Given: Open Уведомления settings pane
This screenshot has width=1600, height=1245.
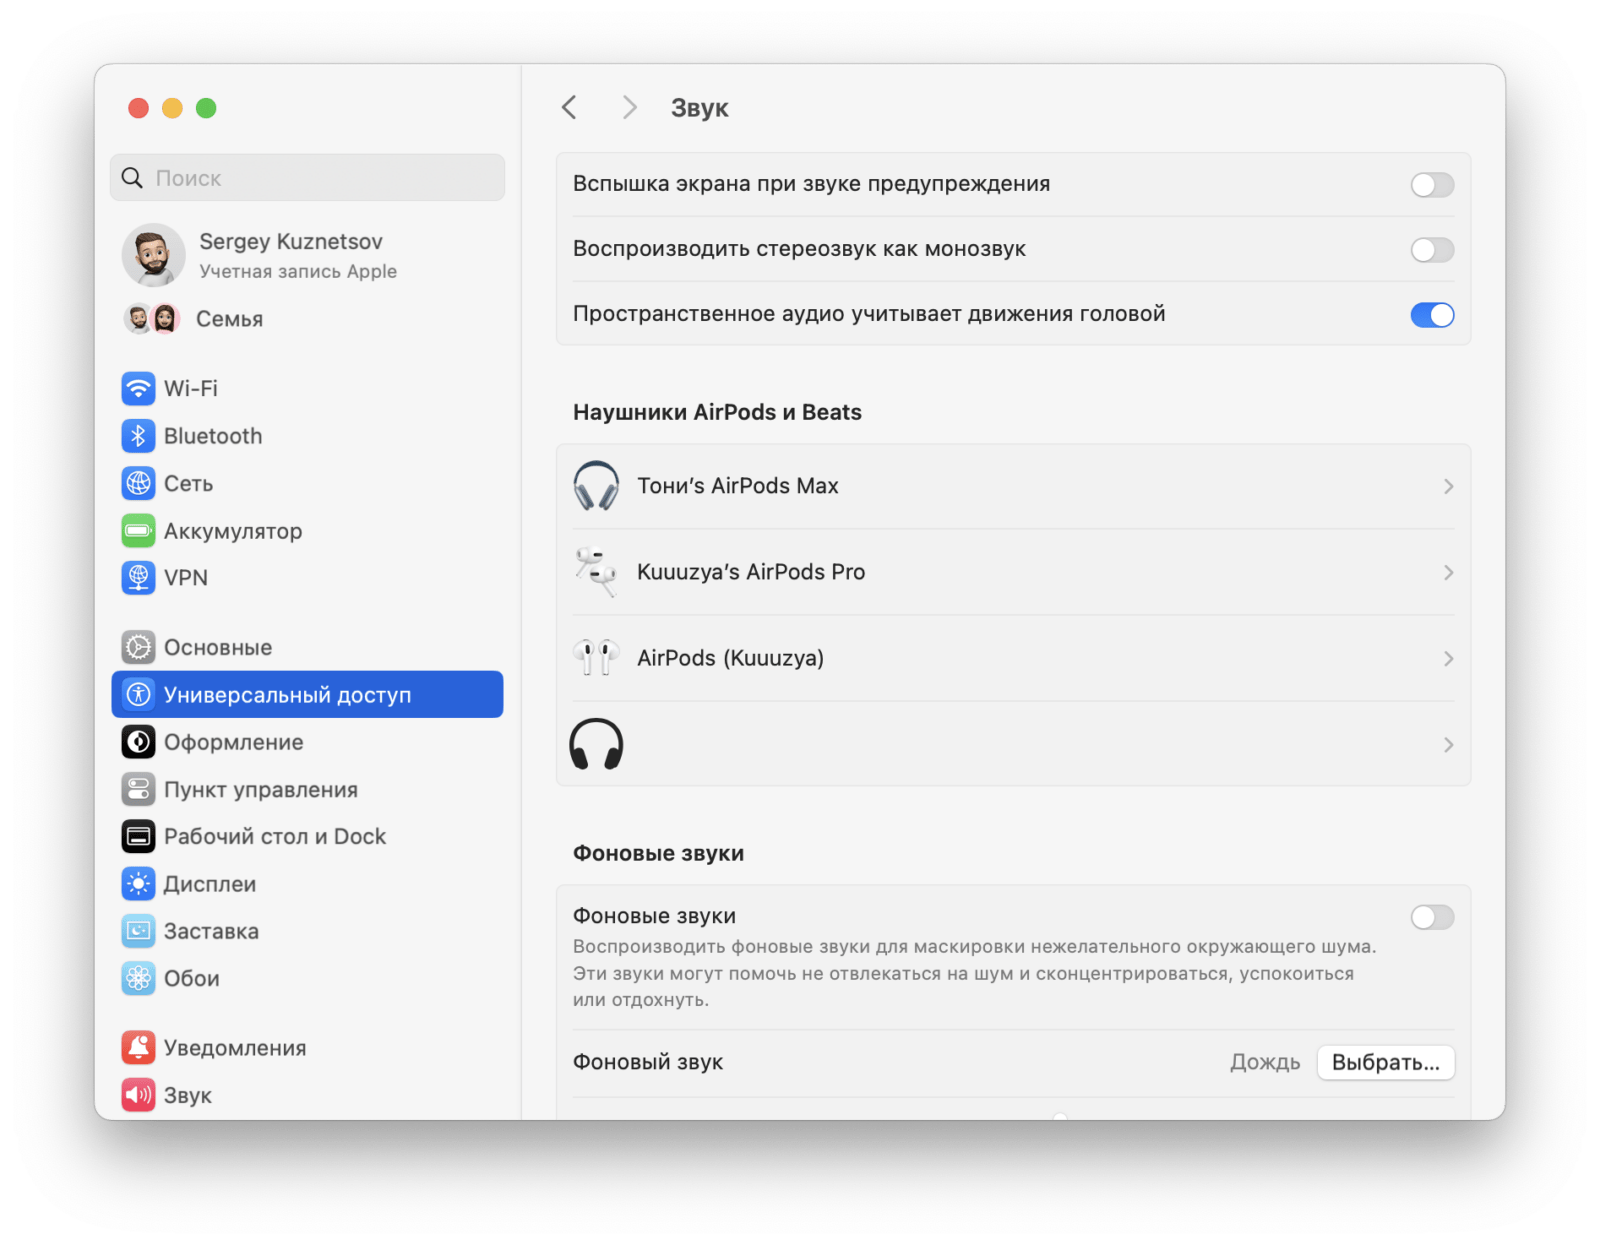Looking at the screenshot, I should pyautogui.click(x=307, y=1048).
